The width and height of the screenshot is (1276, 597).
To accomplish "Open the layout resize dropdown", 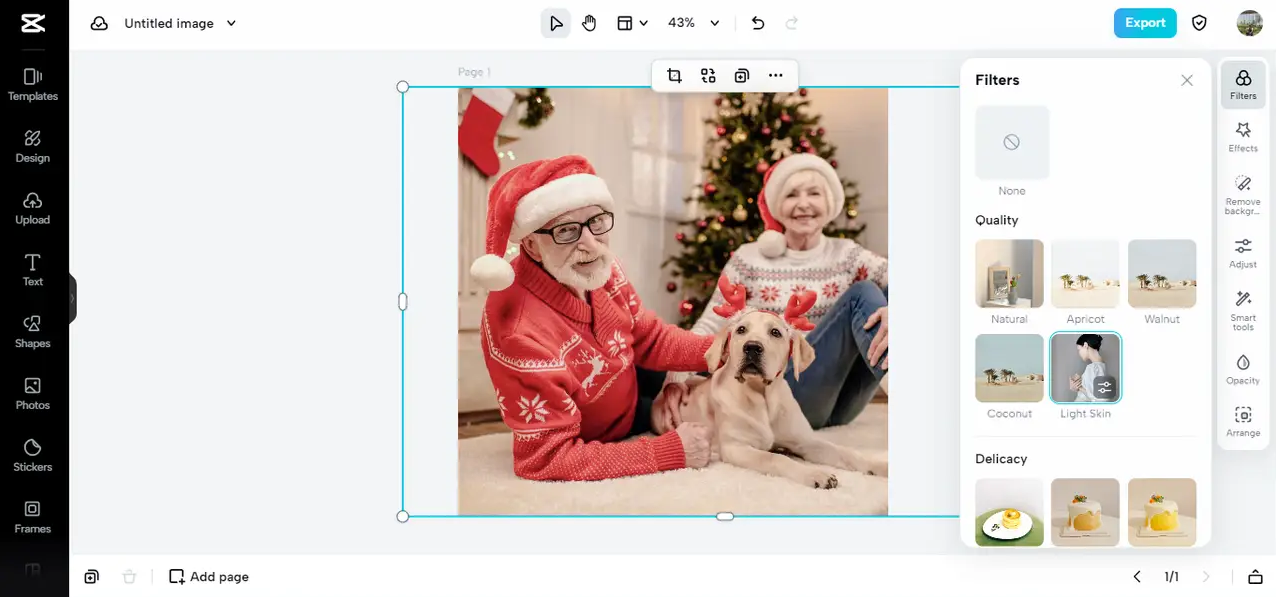I will click(x=632, y=23).
